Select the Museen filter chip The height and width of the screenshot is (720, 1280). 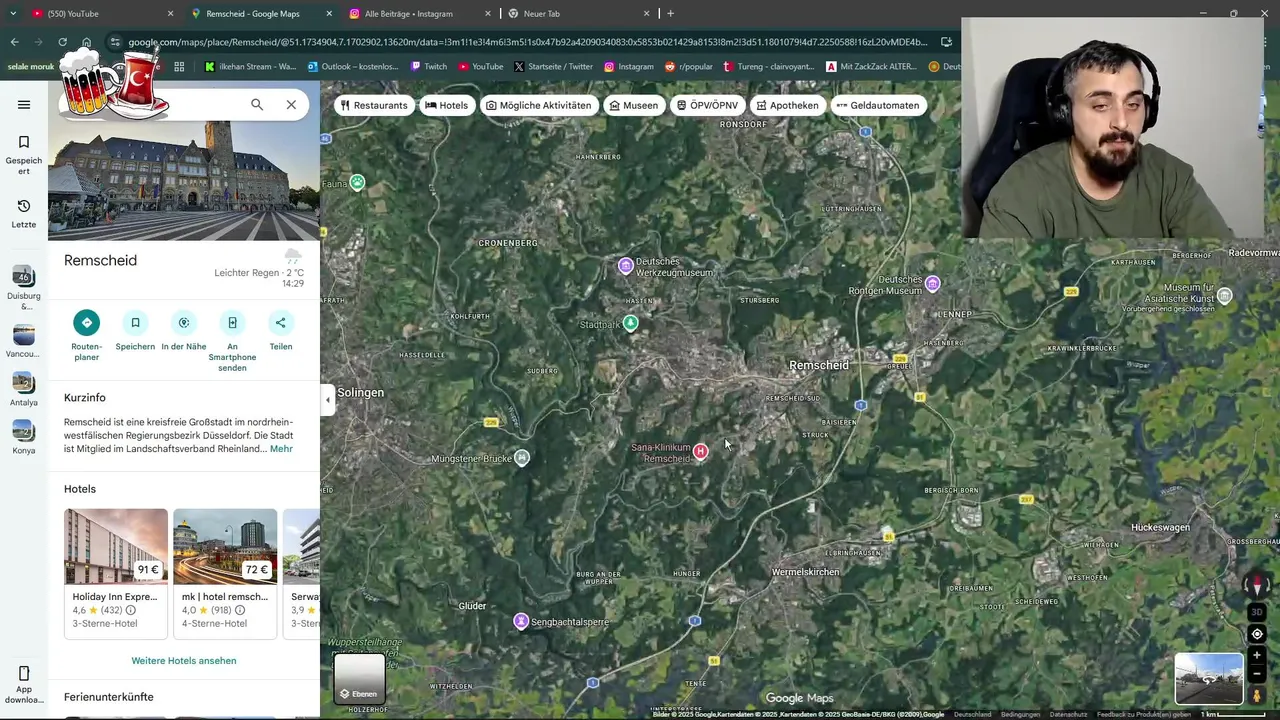click(x=634, y=105)
